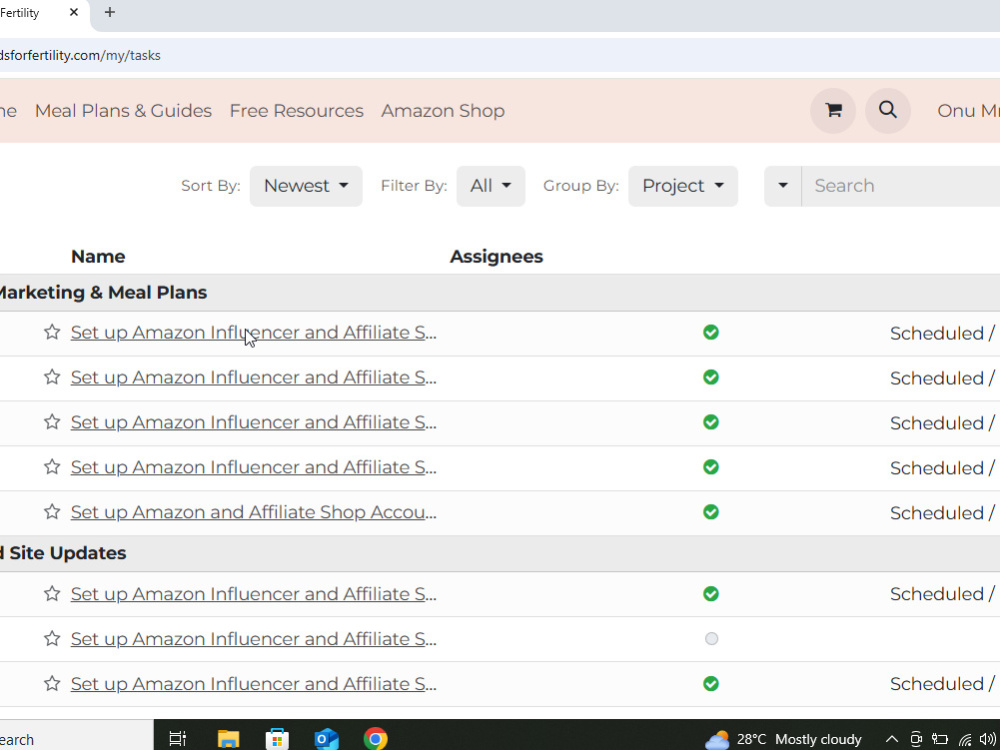Open a new browser tab
Image resolution: width=1000 pixels, height=750 pixels.
110,12
